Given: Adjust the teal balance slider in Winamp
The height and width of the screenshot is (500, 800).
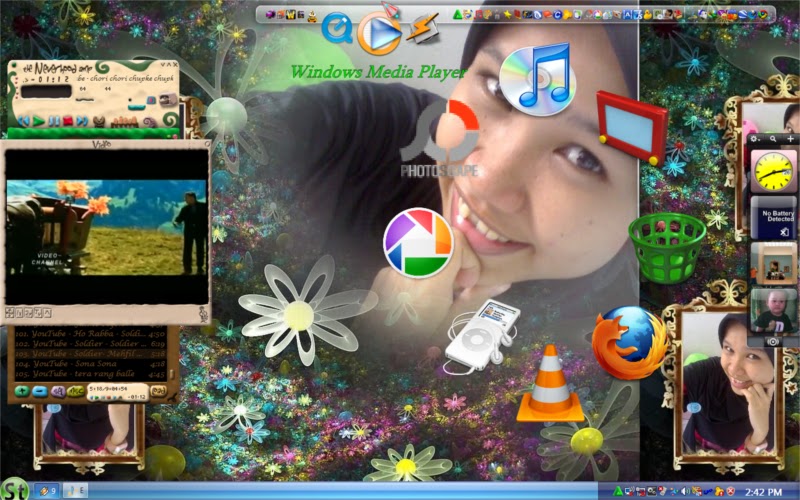Looking at the screenshot, I should [x=137, y=108].
